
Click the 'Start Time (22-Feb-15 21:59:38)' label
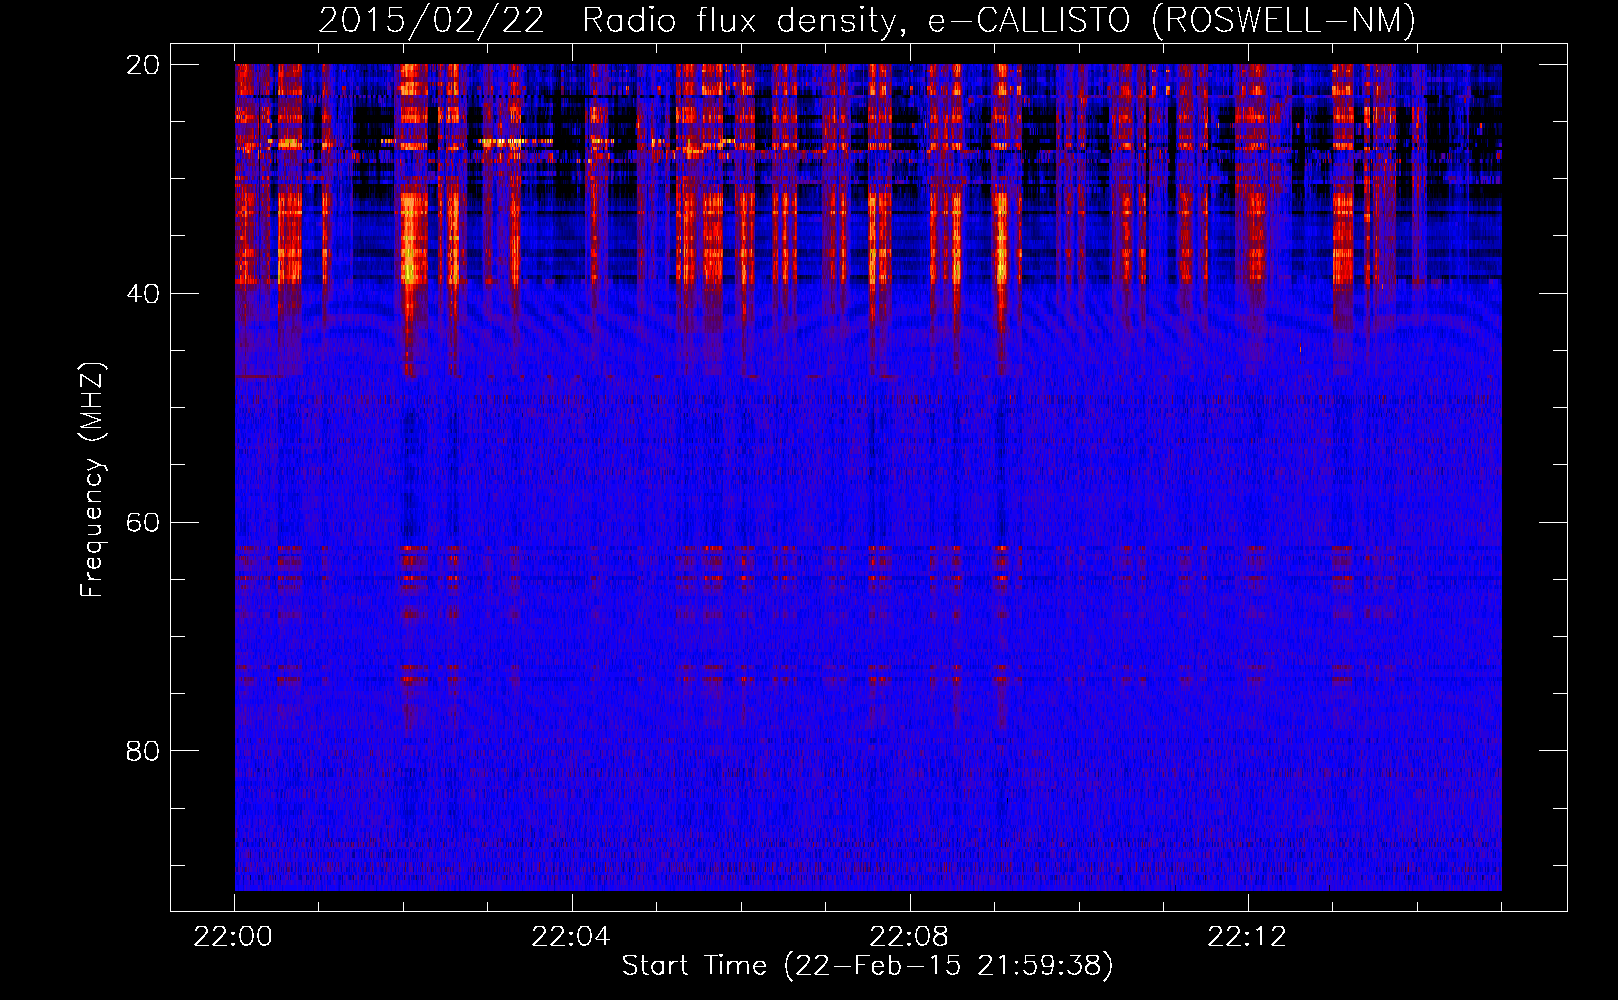point(868,966)
